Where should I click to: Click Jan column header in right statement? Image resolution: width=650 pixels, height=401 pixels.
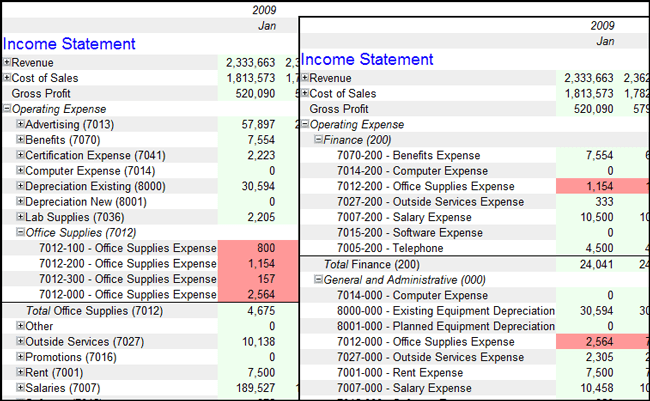click(x=605, y=41)
